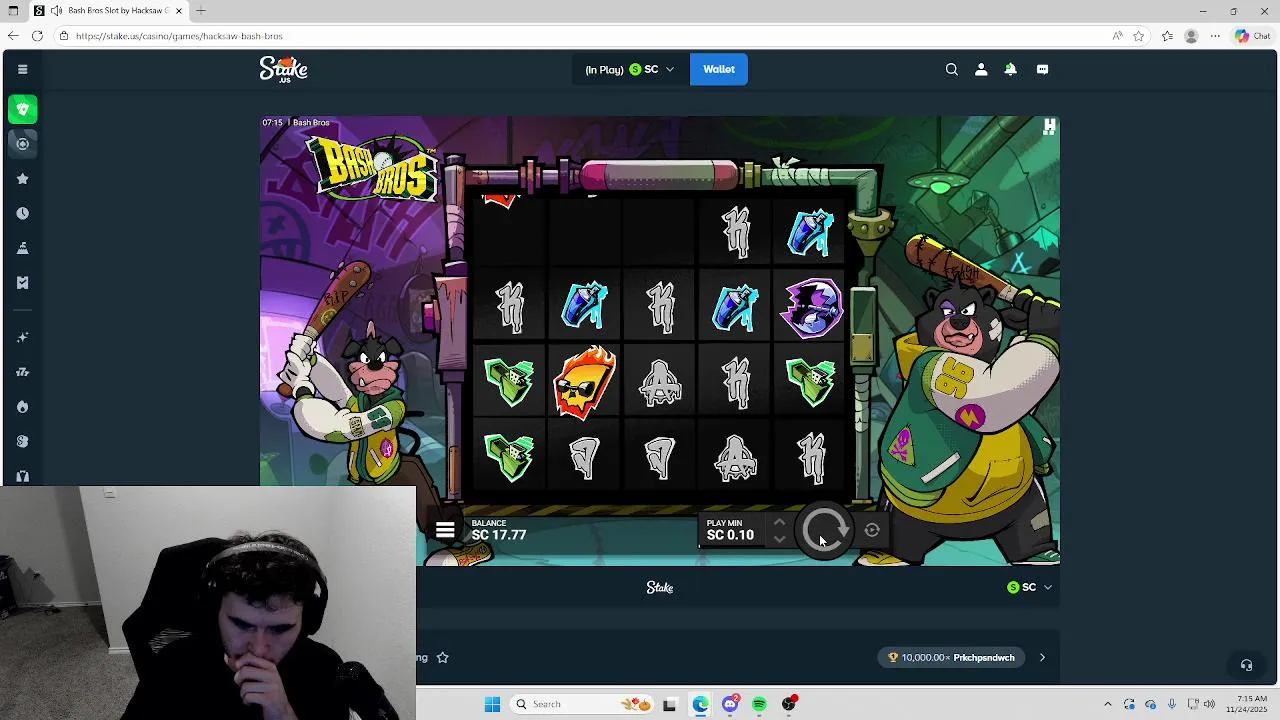Open the Wallet
The image size is (1280, 720).
718,69
